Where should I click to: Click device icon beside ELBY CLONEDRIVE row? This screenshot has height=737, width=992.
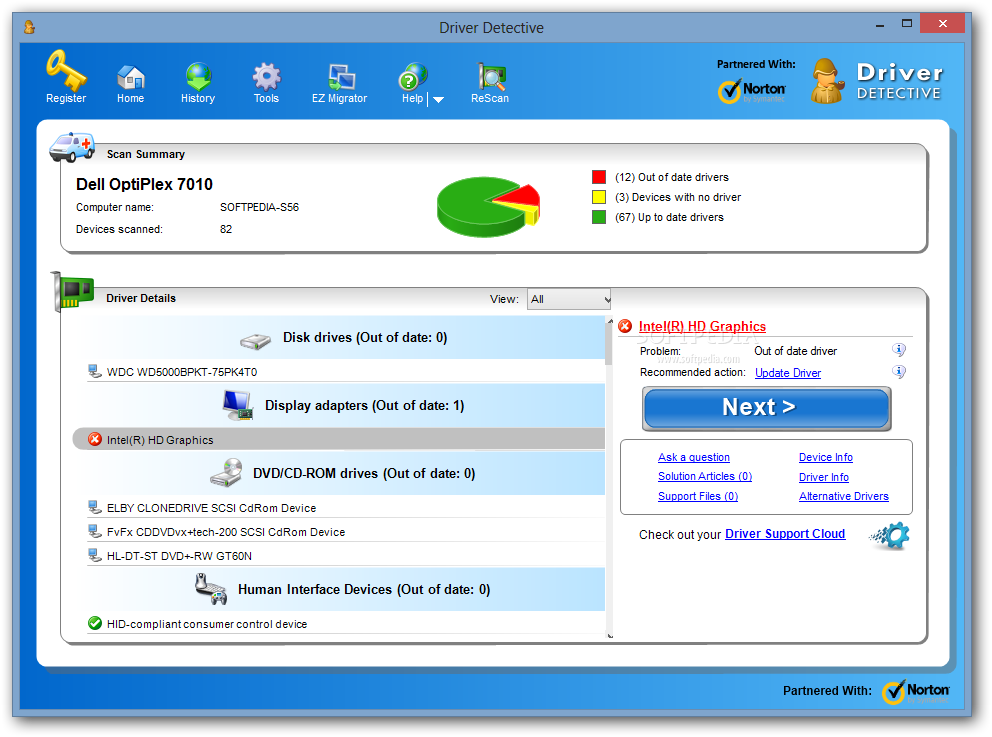coord(95,507)
